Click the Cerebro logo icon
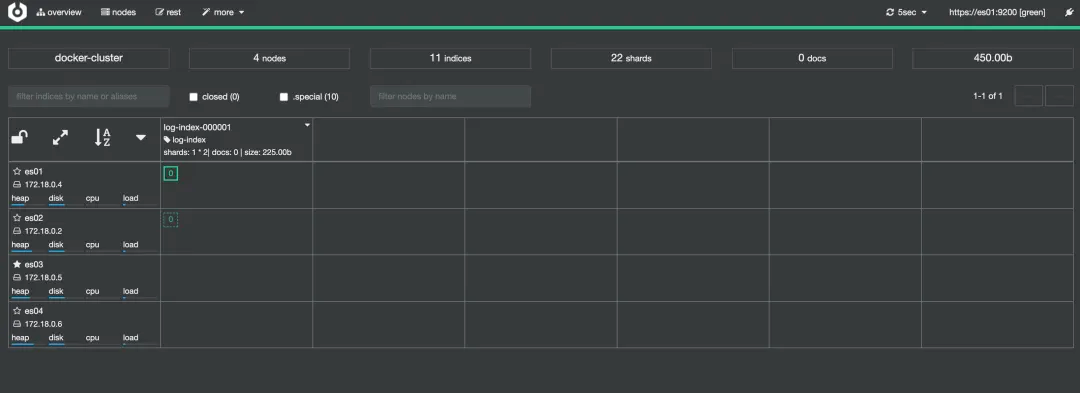Screen dimensions: 1080x393 [17, 12]
